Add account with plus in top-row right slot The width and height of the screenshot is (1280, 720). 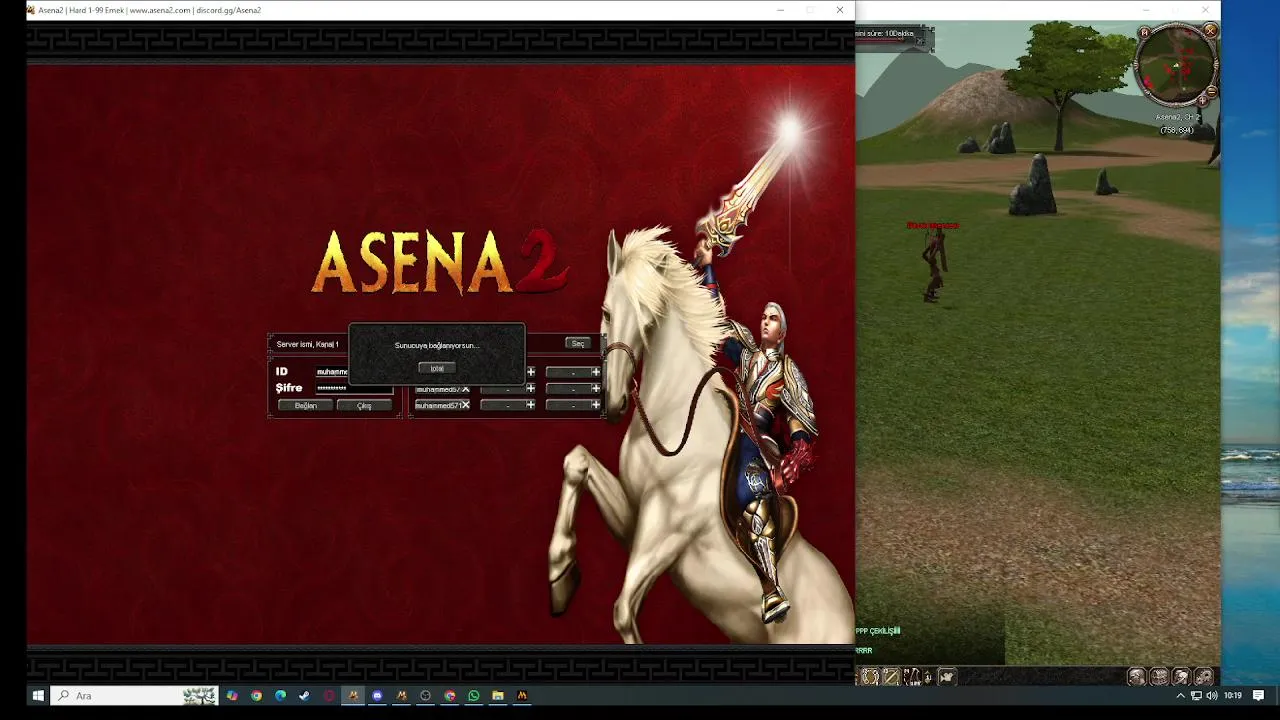pos(596,372)
